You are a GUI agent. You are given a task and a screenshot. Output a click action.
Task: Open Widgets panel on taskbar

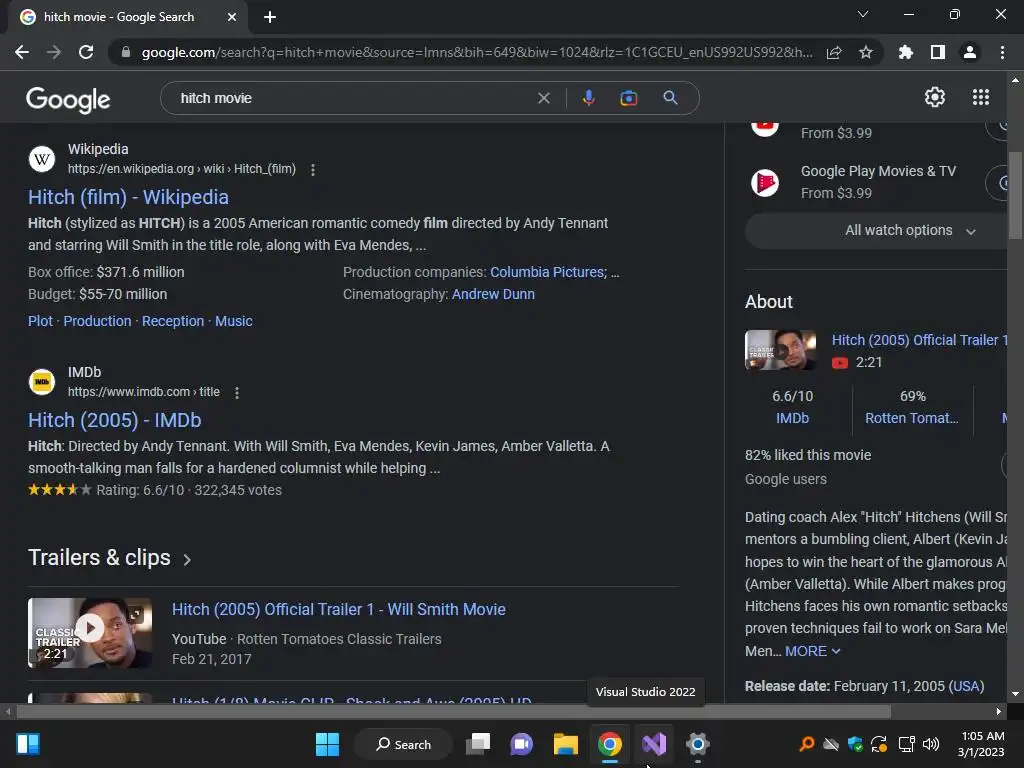click(x=28, y=744)
